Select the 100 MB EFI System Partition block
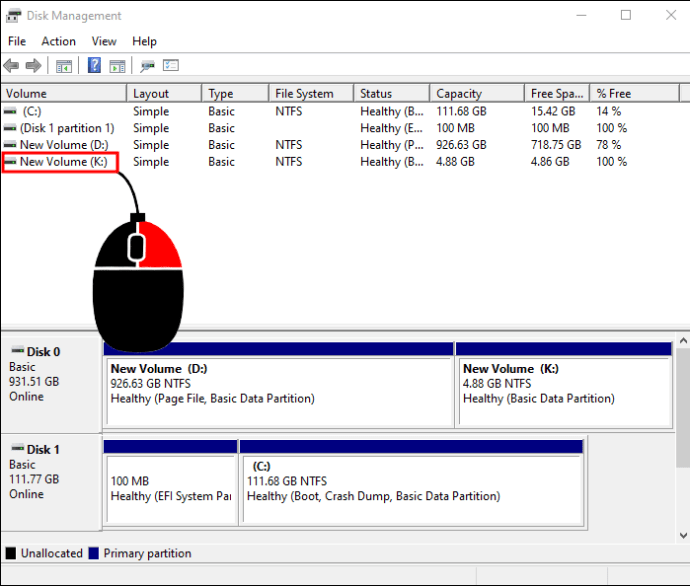The width and height of the screenshot is (690, 586). 170,488
